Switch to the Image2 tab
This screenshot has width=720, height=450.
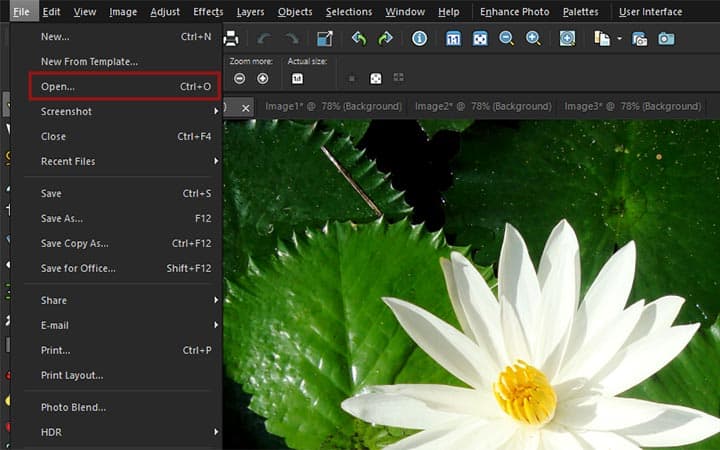pos(483,107)
